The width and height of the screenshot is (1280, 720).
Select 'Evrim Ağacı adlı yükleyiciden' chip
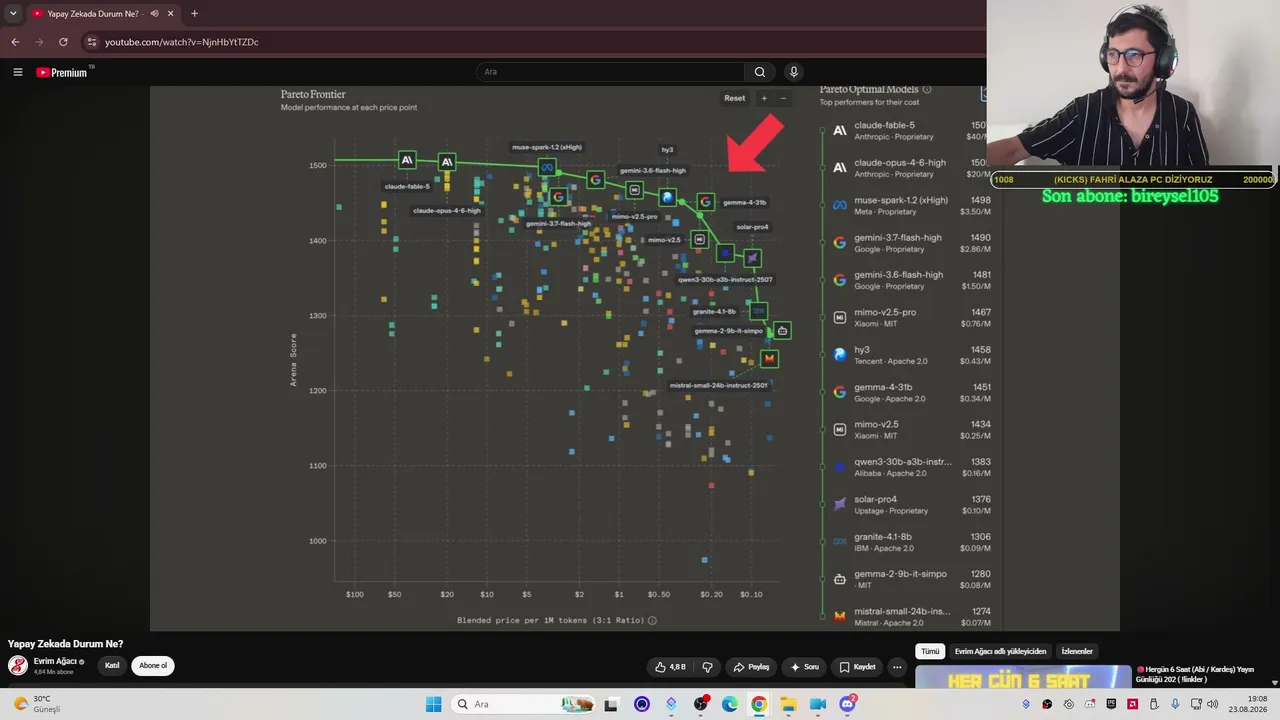[1000, 652]
